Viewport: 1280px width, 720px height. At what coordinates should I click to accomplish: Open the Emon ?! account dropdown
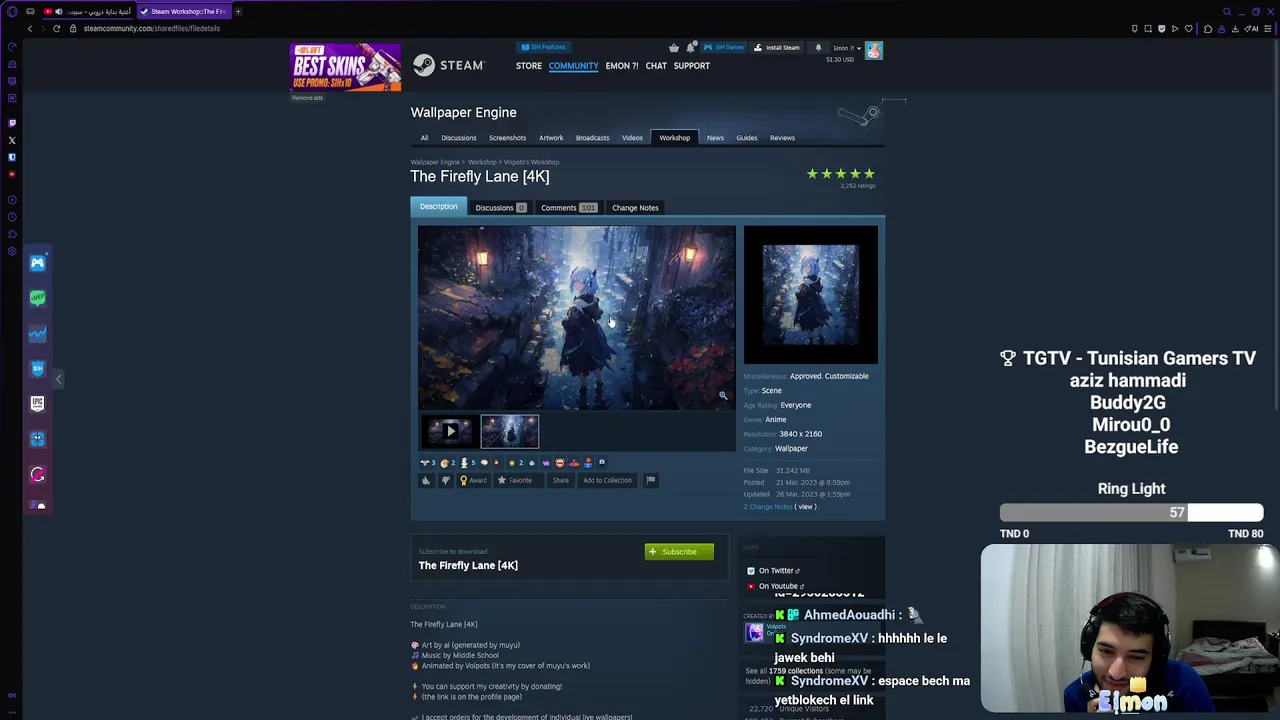(847, 48)
